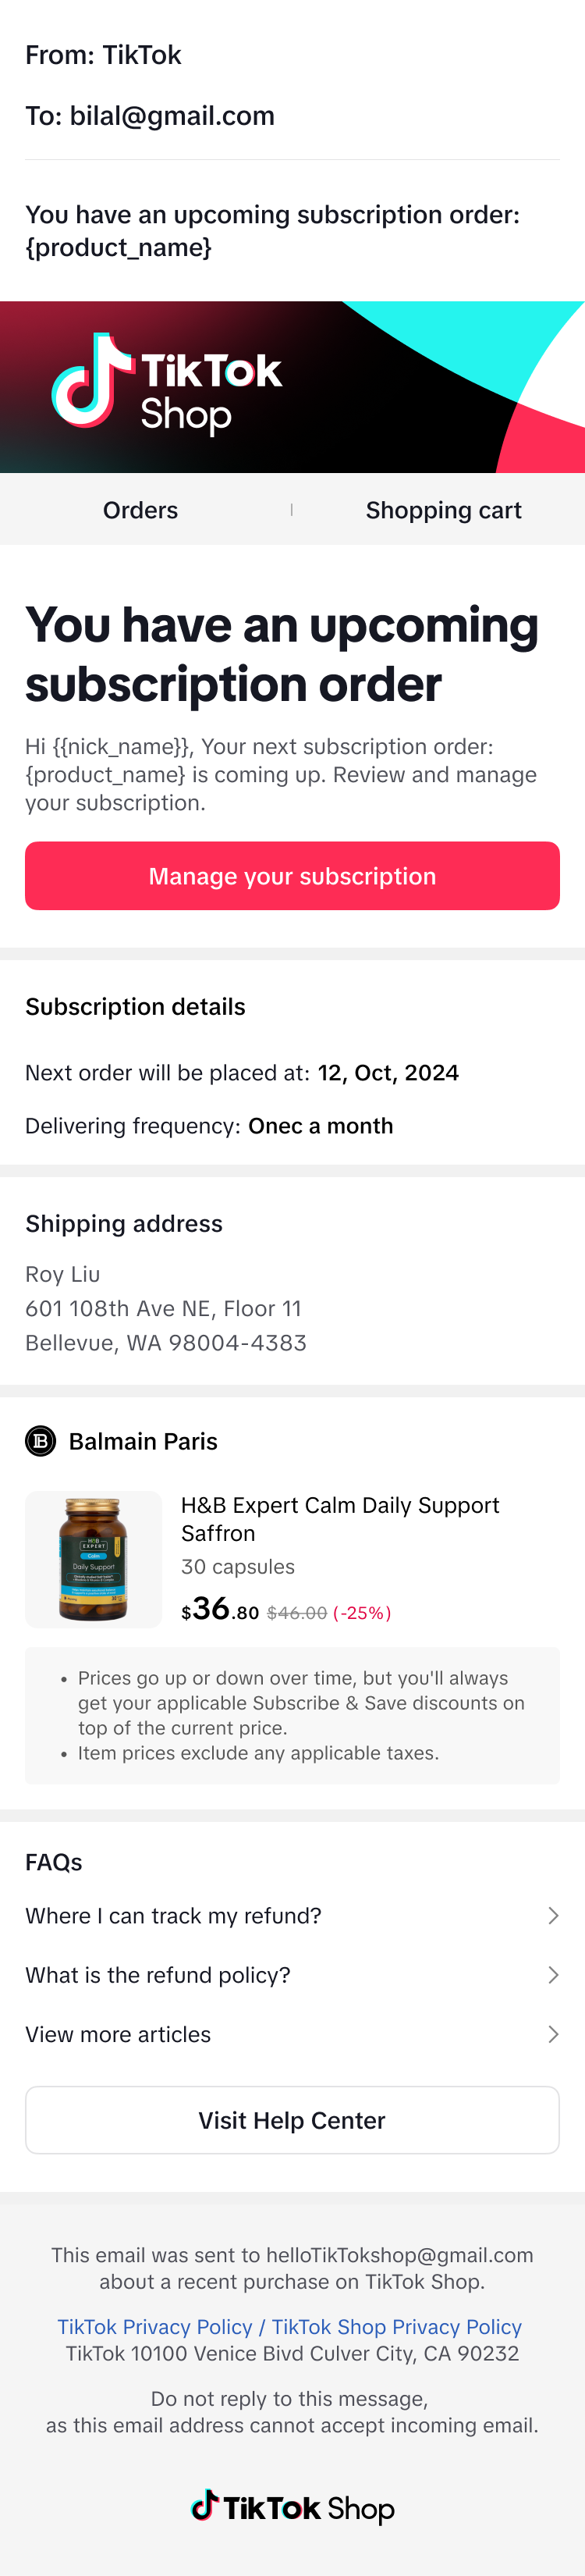Click the Balmain Paris store name

(x=143, y=1441)
